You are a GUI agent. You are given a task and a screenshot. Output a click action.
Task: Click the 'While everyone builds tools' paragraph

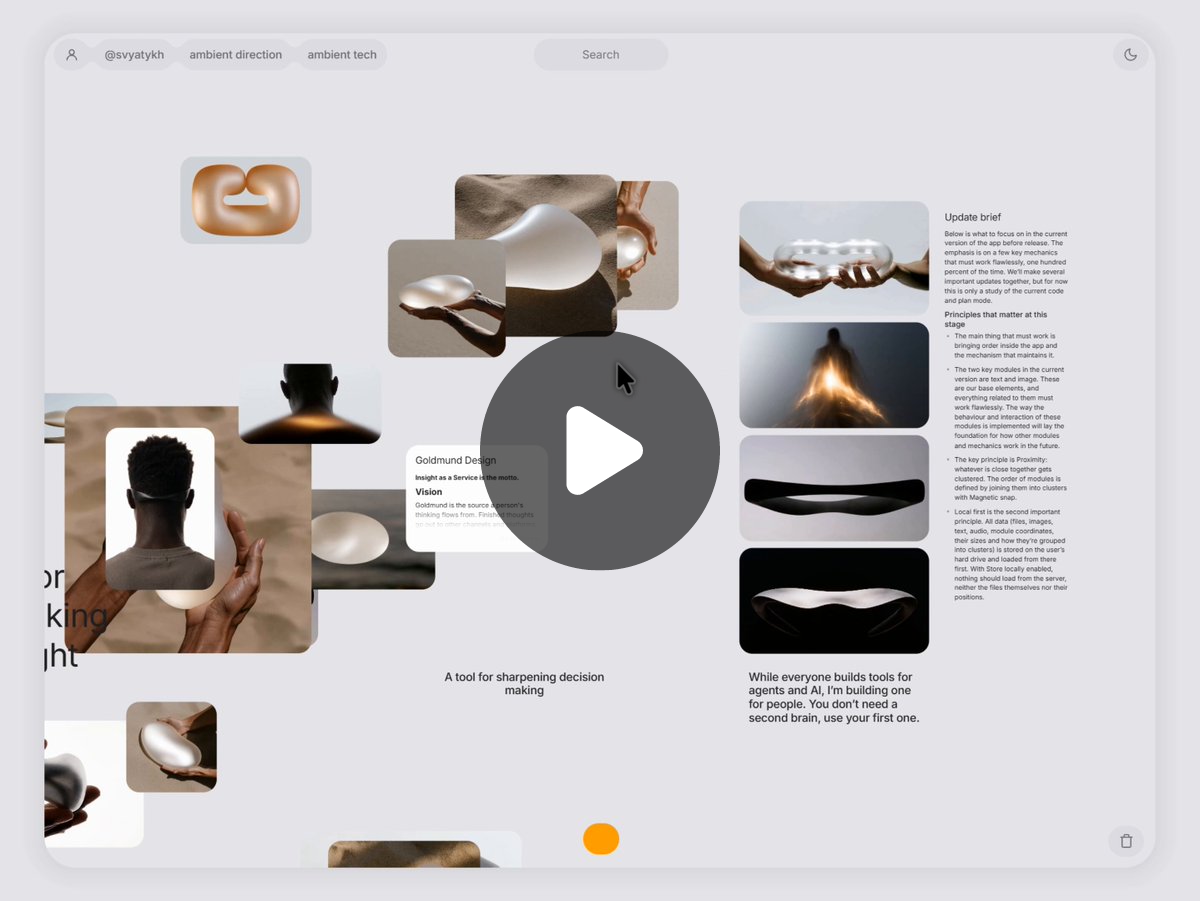[834, 698]
